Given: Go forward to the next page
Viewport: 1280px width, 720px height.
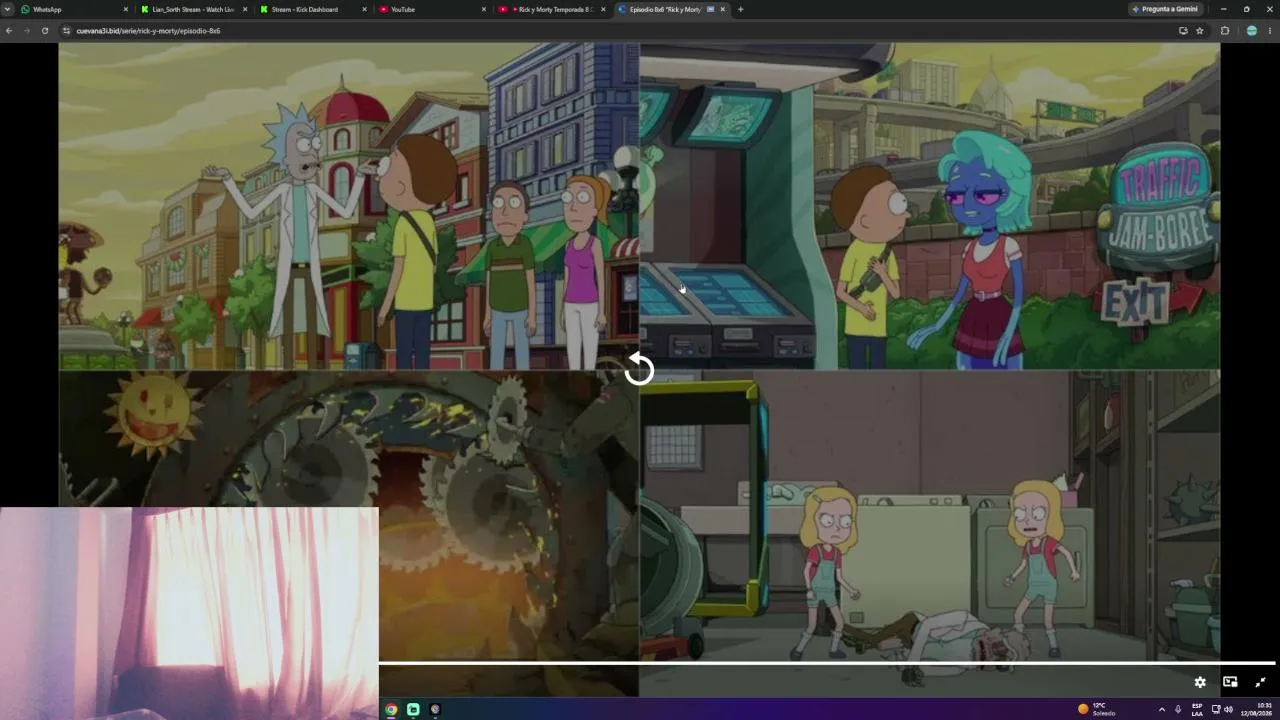Looking at the screenshot, I should click(x=27, y=31).
